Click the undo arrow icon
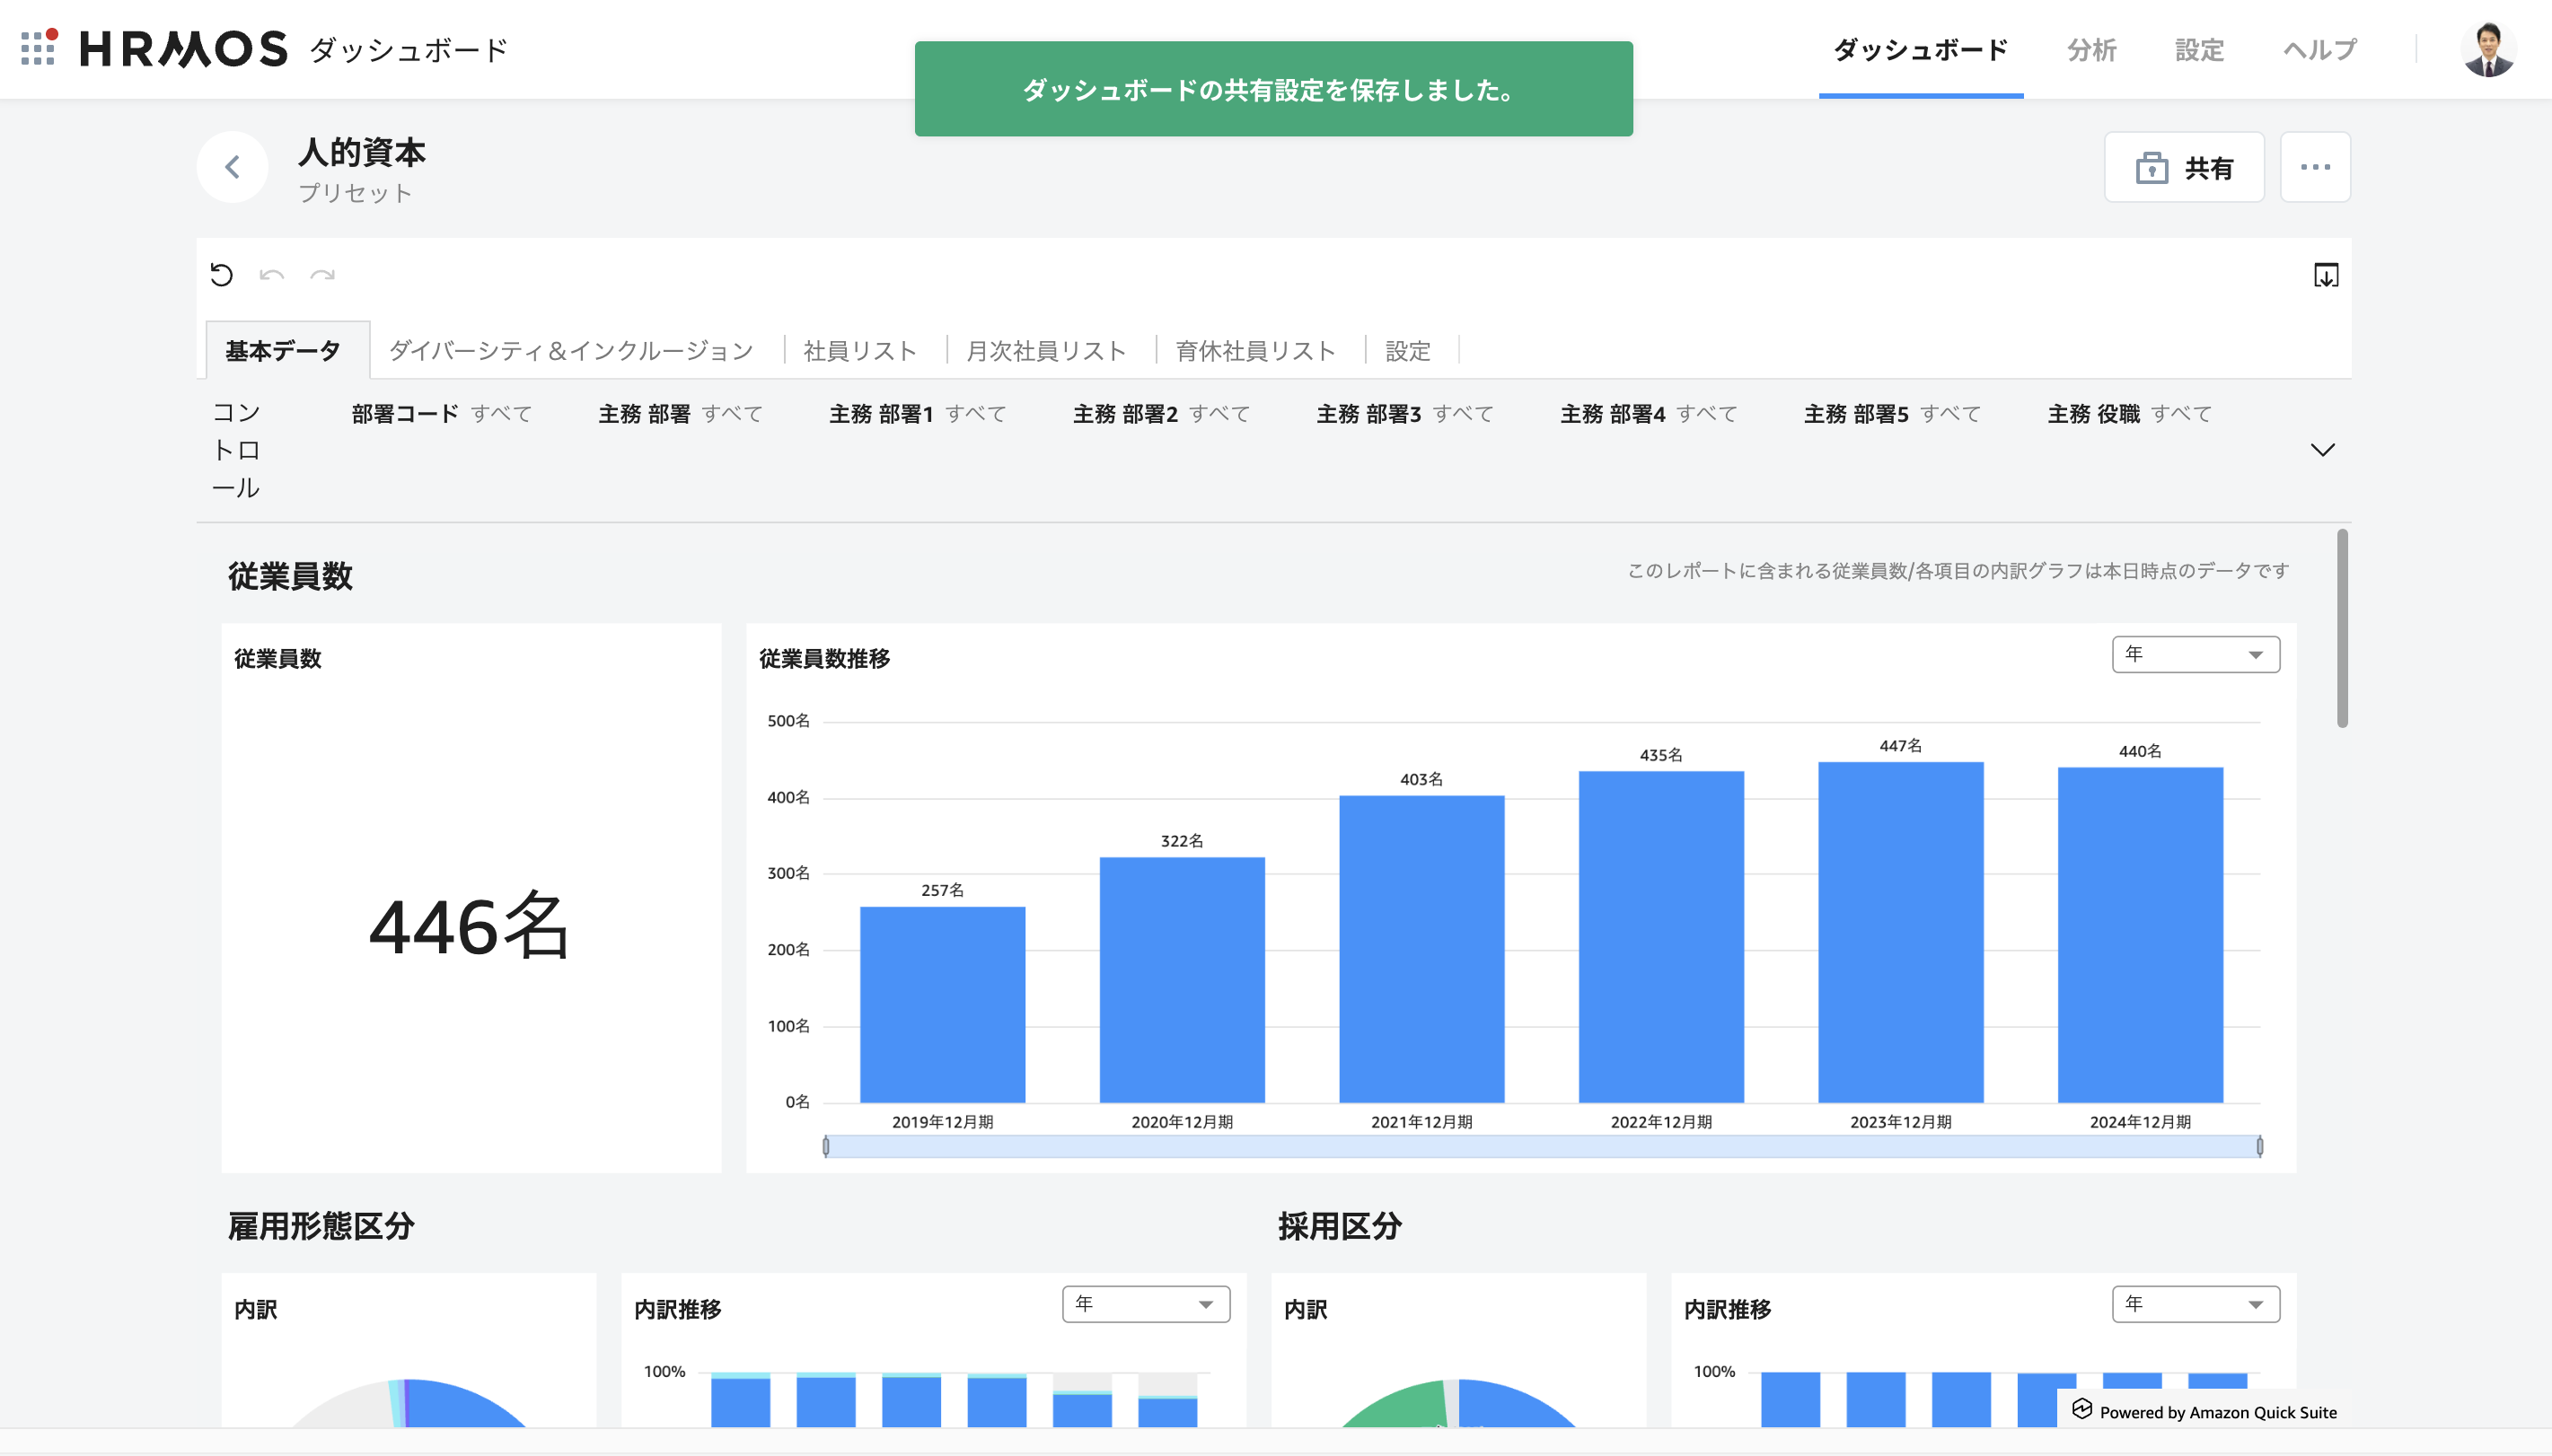The width and height of the screenshot is (2552, 1456). [272, 275]
